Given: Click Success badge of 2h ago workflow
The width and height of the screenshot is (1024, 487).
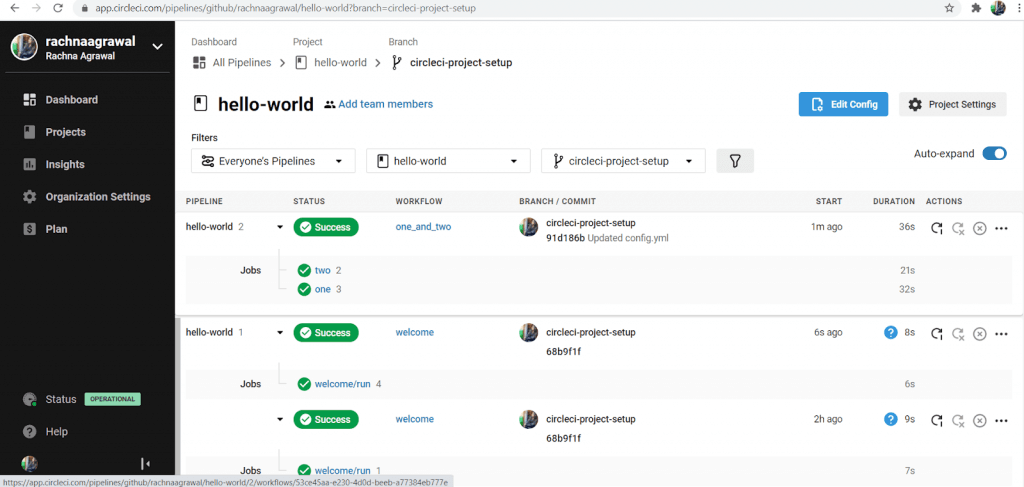Looking at the screenshot, I should point(326,419).
